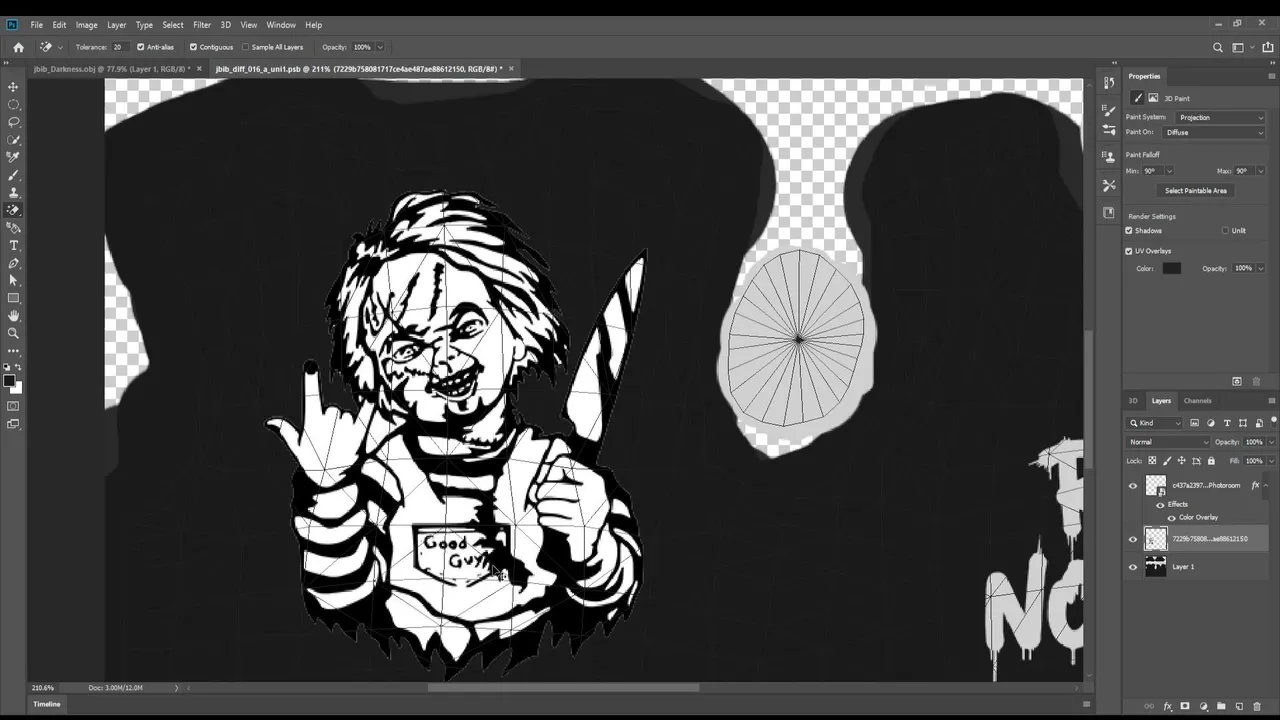
Task: Open UV Overlays opacity dropdown
Action: (1260, 268)
